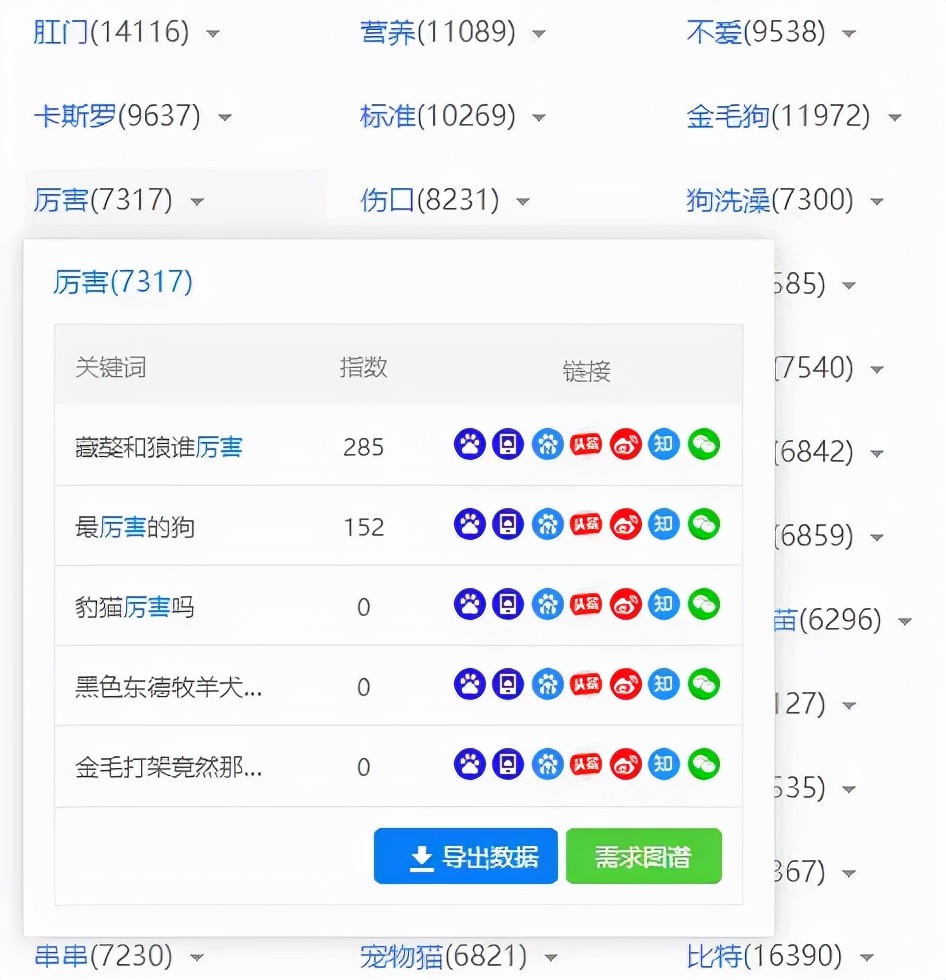This screenshot has width=946, height=980.
Task: Click the green 需求图谱 button
Action: (x=643, y=855)
